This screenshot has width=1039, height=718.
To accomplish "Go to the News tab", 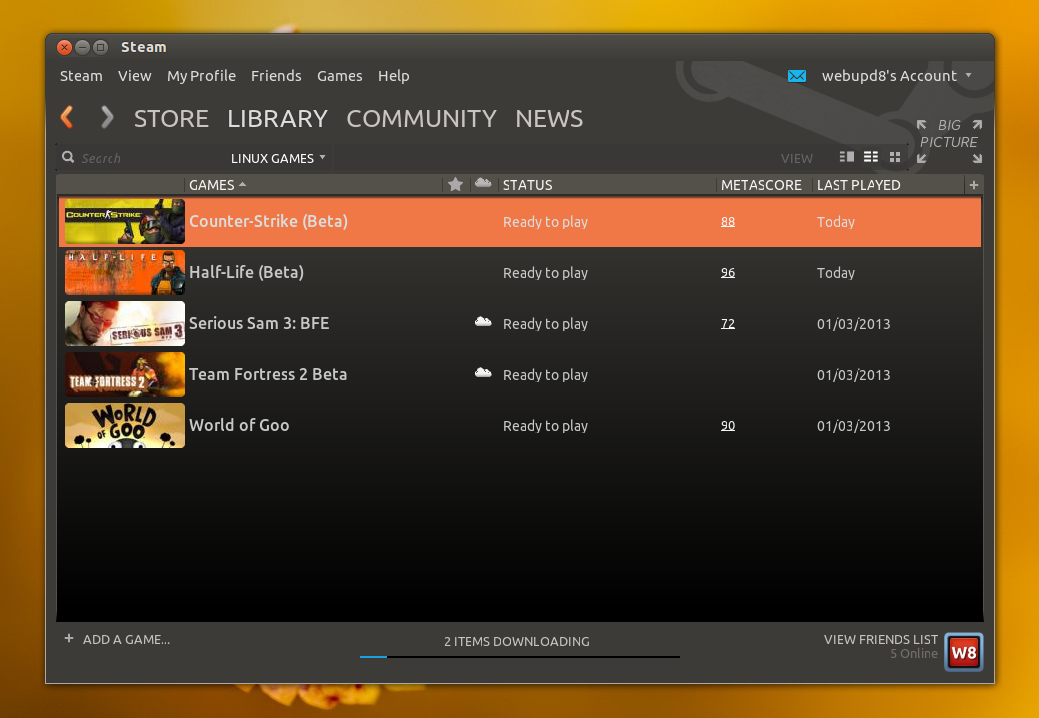I will click(x=549, y=119).
